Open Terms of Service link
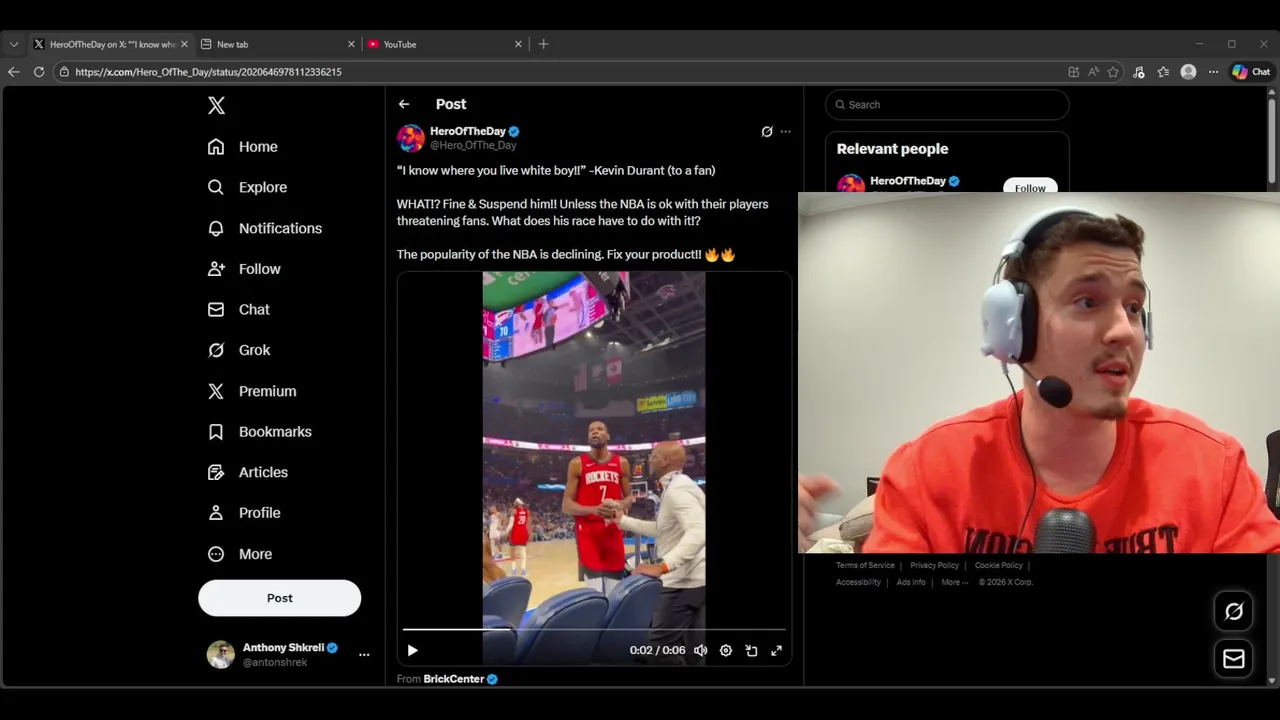 (x=865, y=566)
